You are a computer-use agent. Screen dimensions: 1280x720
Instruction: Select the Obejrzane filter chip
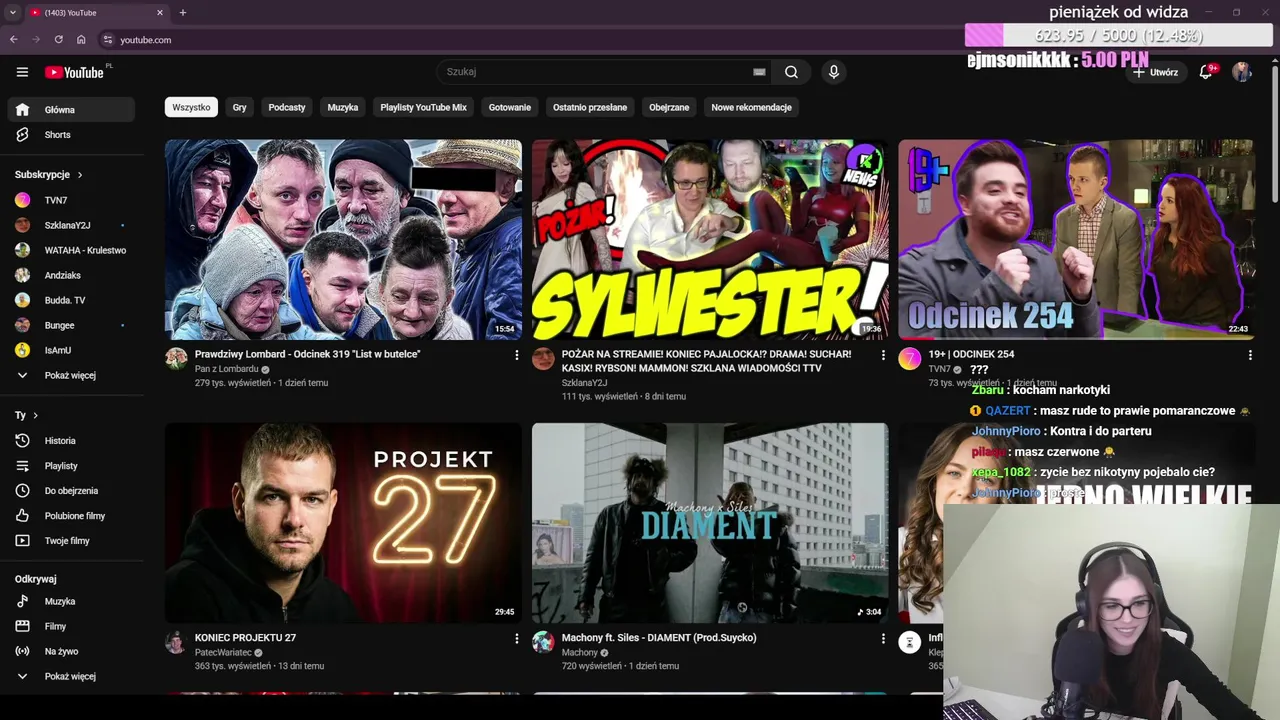click(x=669, y=107)
